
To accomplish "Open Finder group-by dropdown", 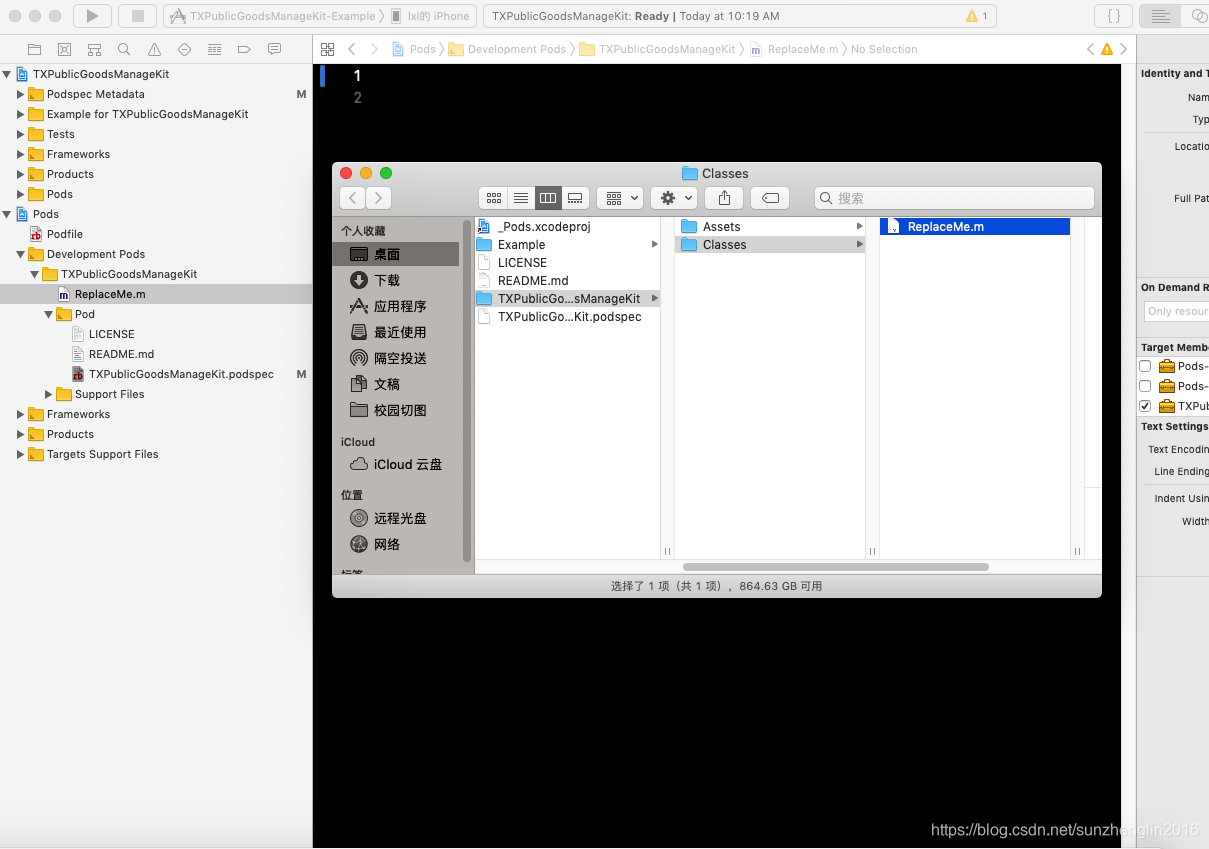I will pyautogui.click(x=619, y=198).
